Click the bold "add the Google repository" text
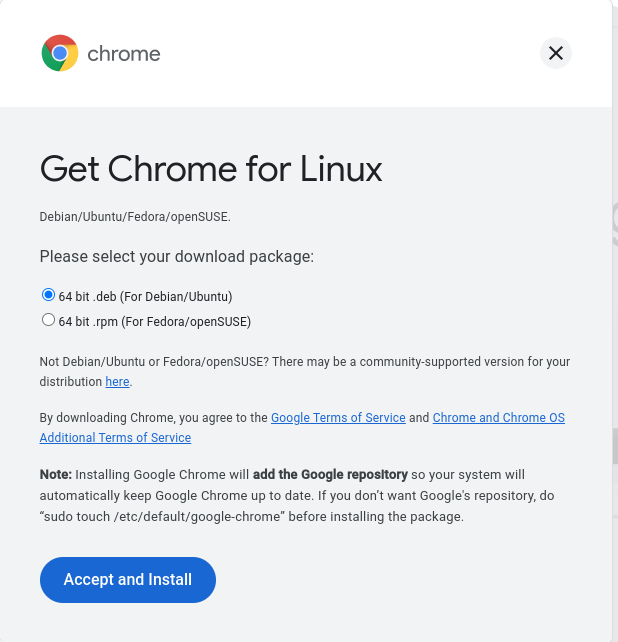Screen dimensions: 618x642 pyautogui.click(x=330, y=474)
